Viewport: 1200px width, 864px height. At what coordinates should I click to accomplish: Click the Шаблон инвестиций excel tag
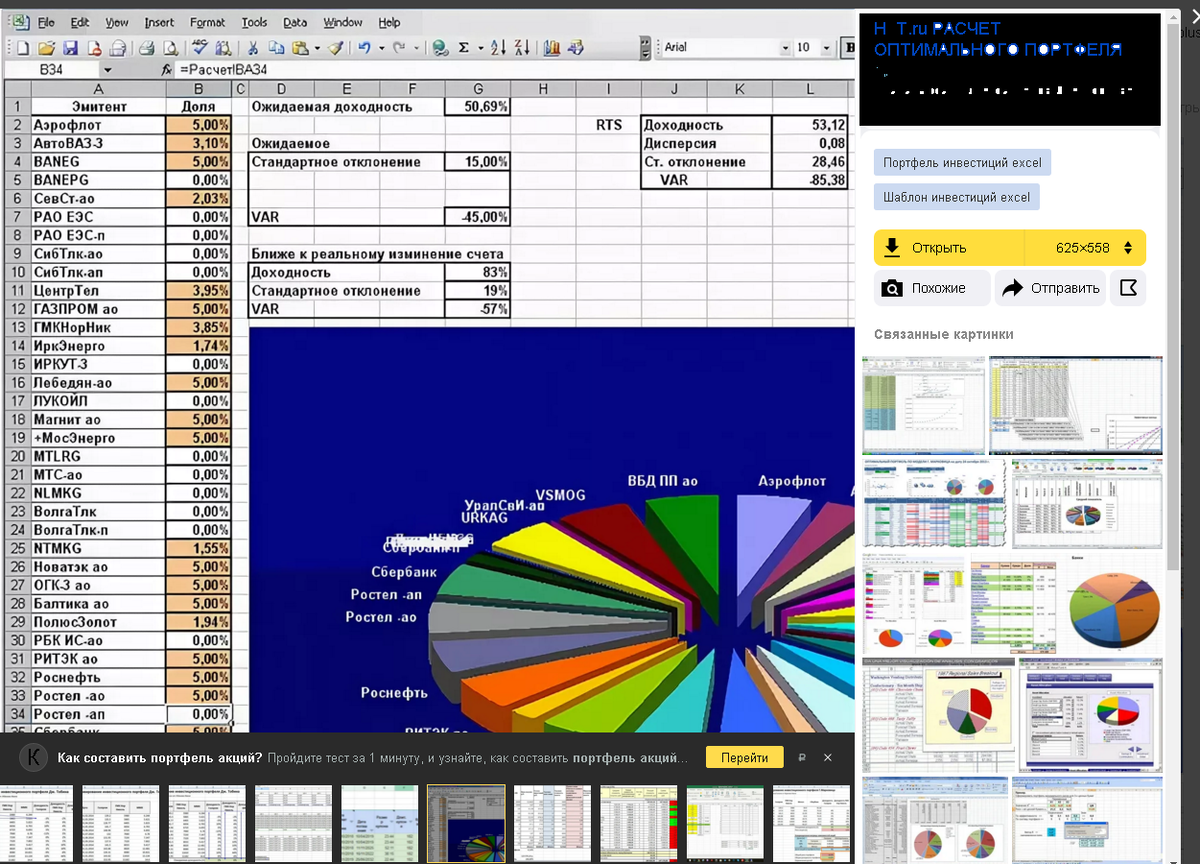[x=956, y=197]
